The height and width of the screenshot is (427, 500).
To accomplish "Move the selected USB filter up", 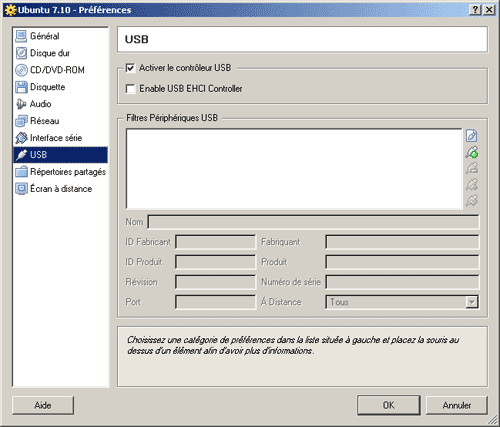I will pos(471,184).
